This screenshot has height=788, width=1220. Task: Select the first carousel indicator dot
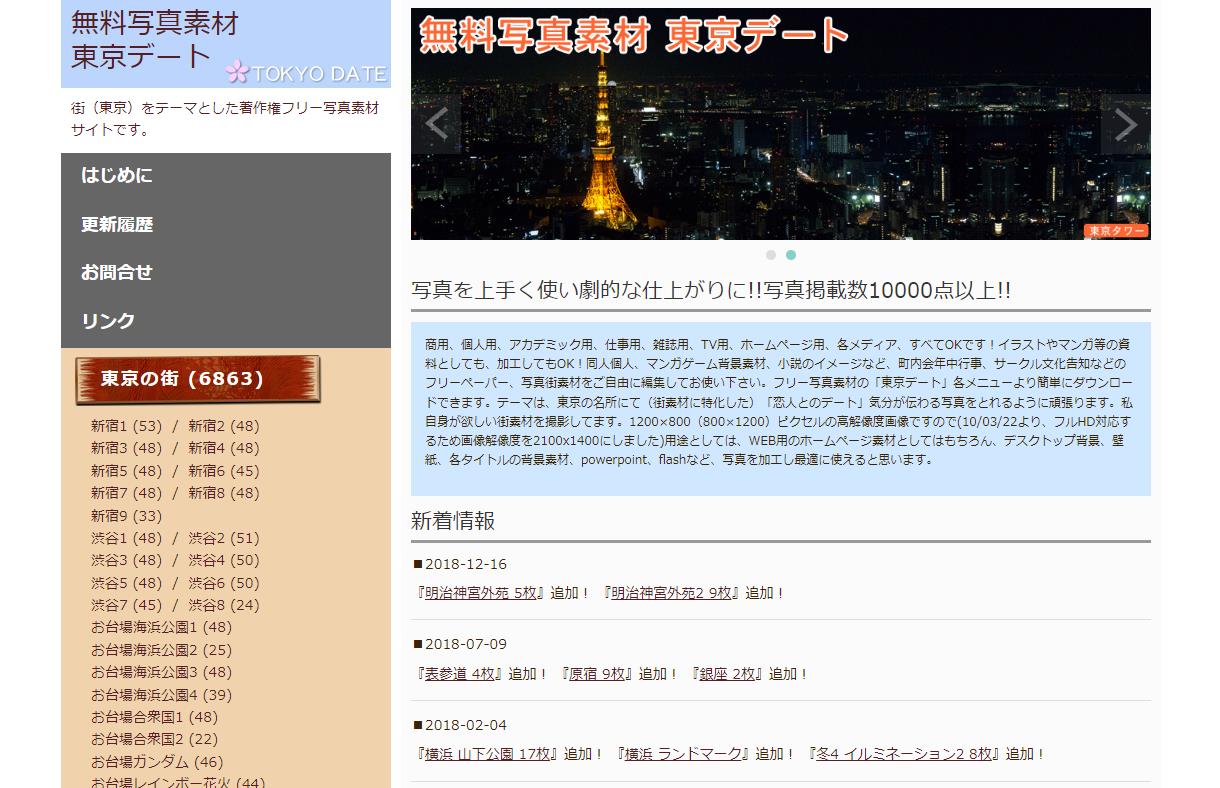coord(771,255)
